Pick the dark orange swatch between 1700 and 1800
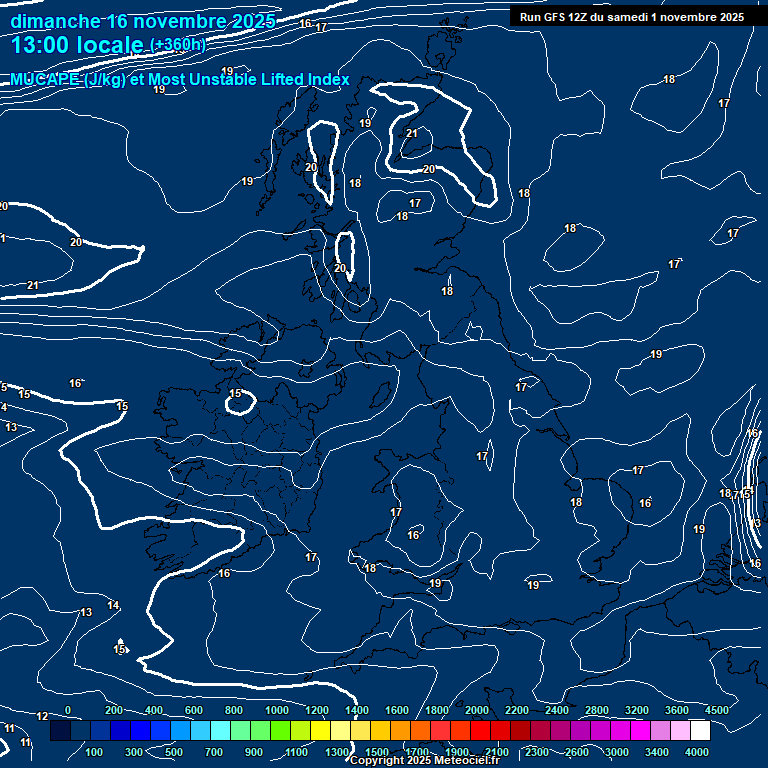This screenshot has height=768, width=768. 421,730
